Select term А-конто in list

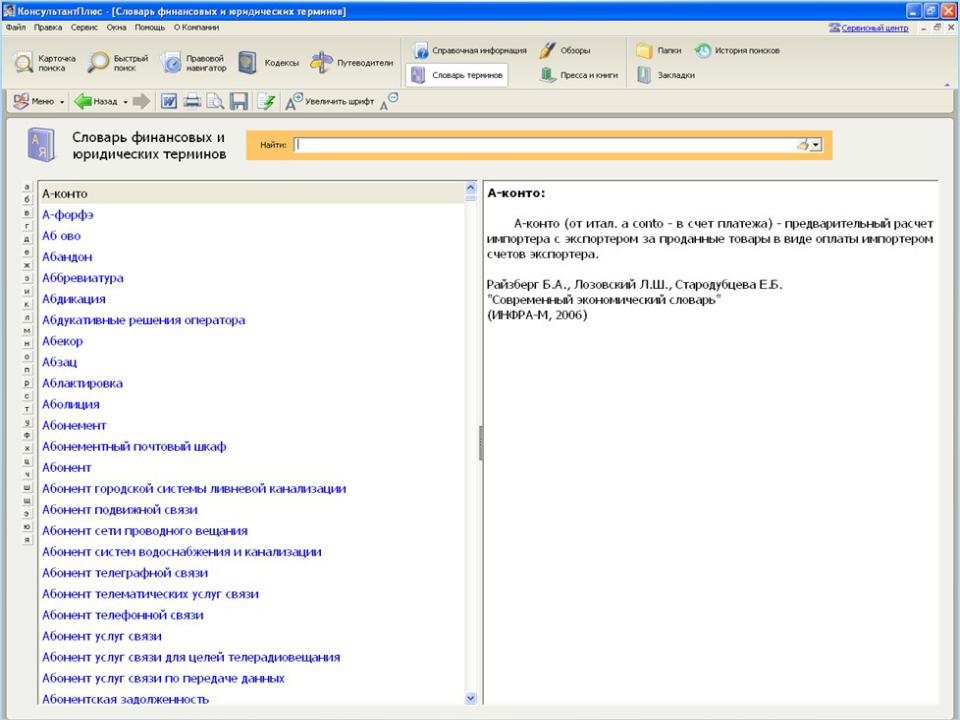tap(251, 193)
